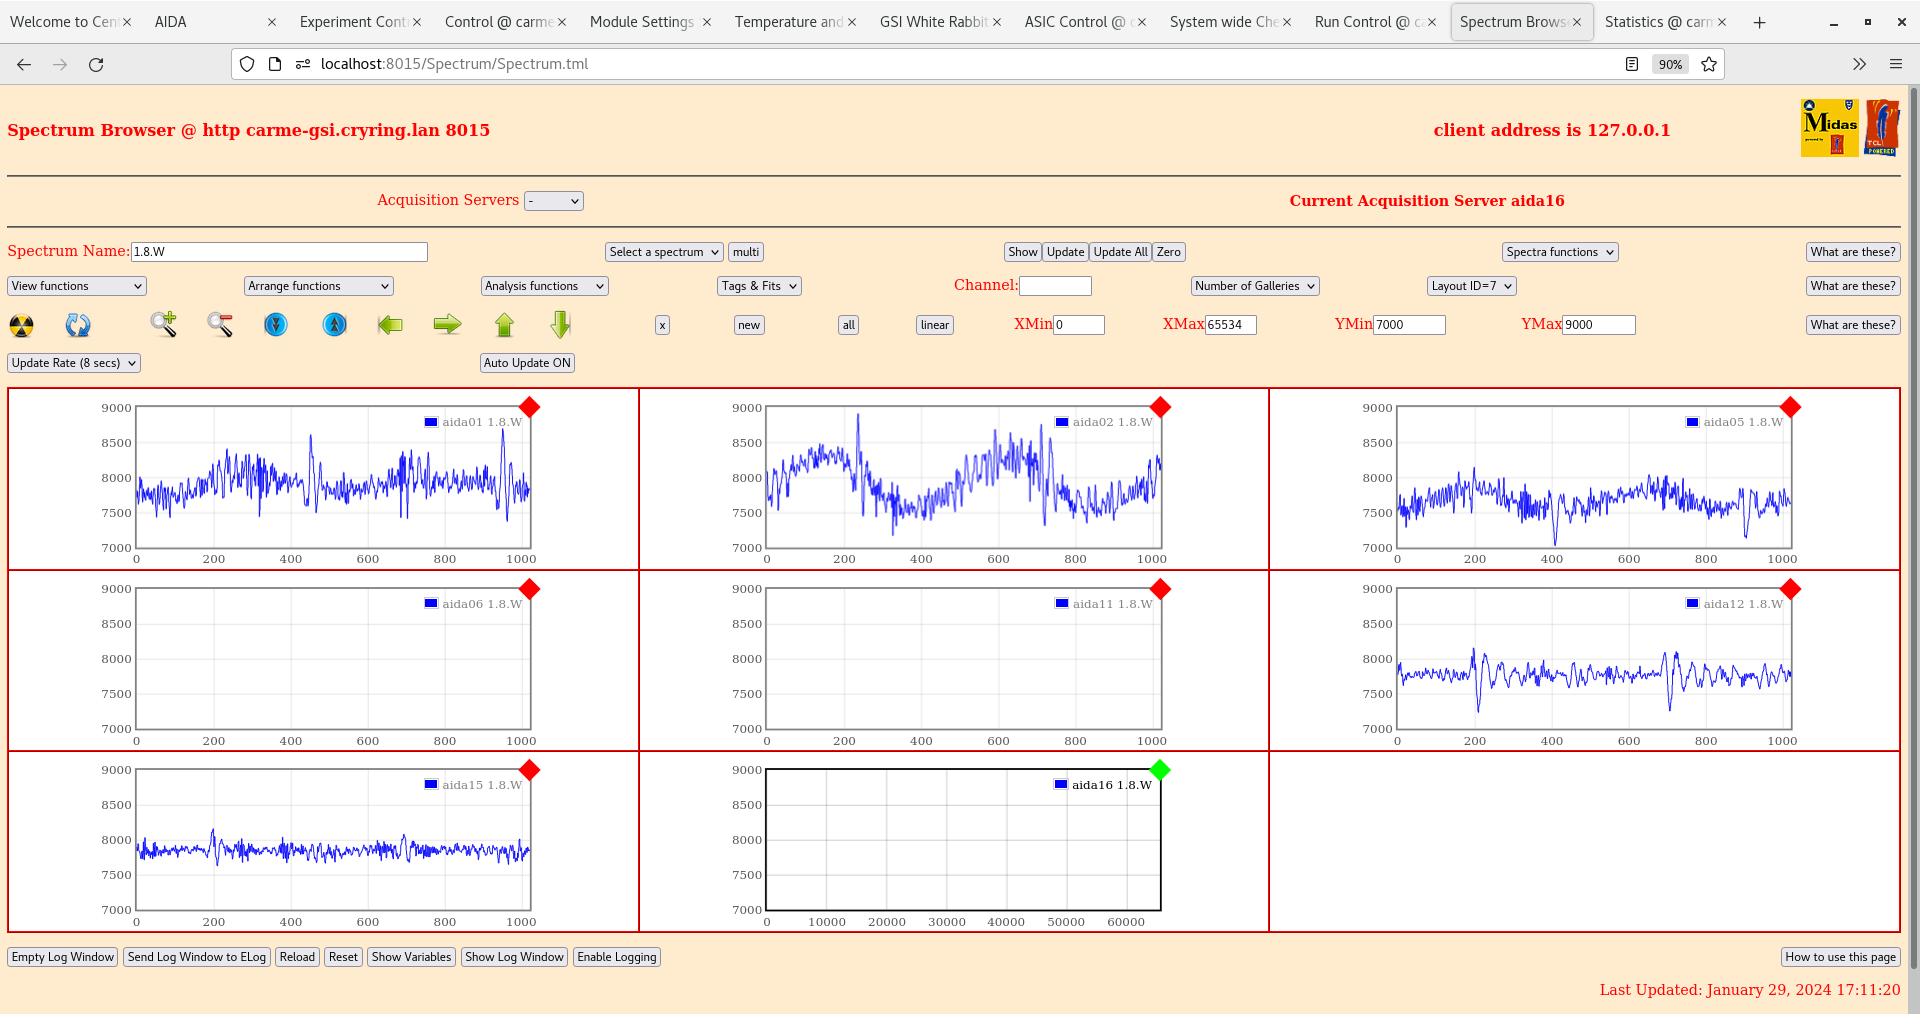1920x1014 pixels.
Task: Click in the Channel input field
Action: [1056, 285]
